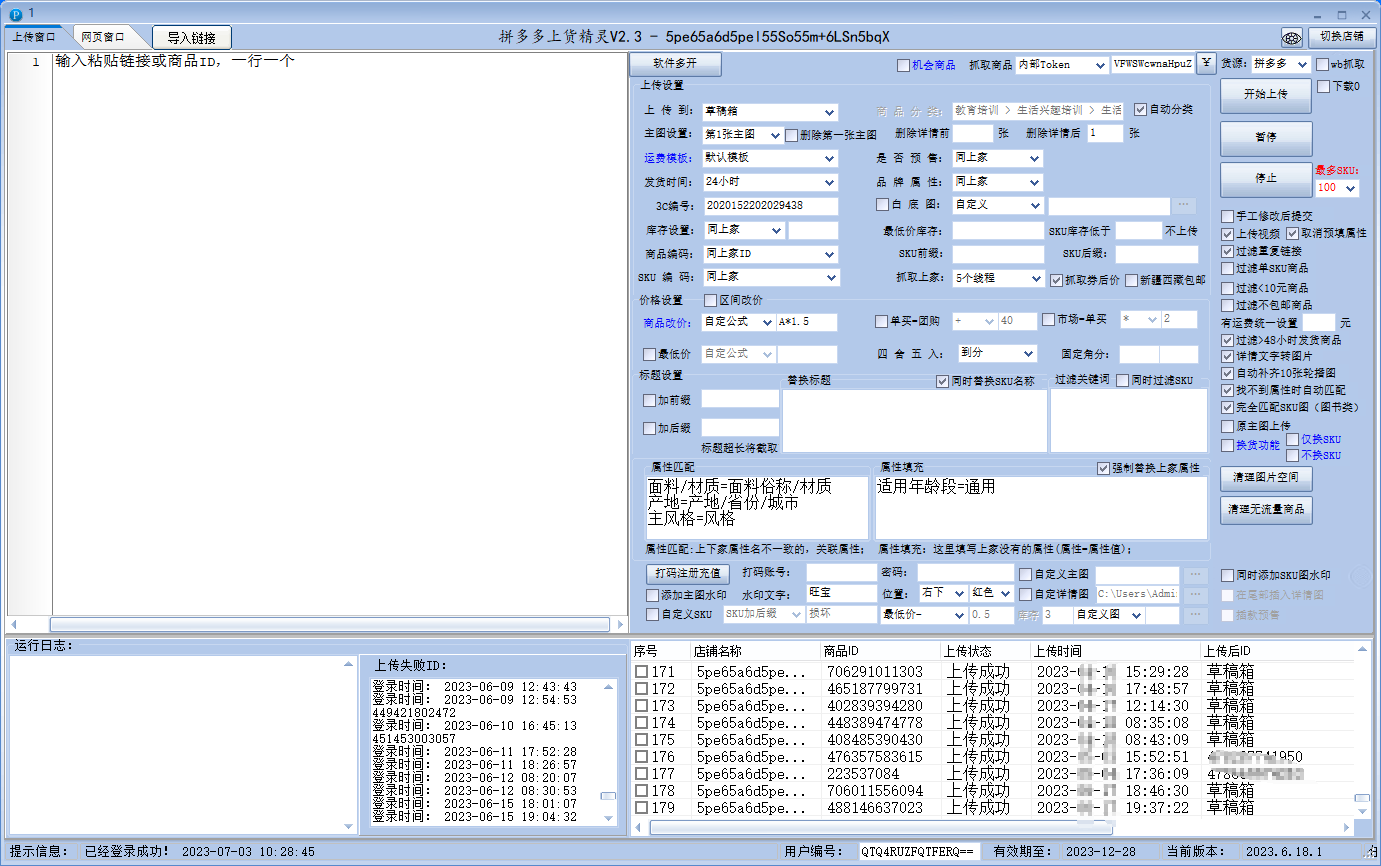Viewport: 1381px width, 866px height.
Task: Click the blue P app icon in title bar
Action: (x=15, y=14)
